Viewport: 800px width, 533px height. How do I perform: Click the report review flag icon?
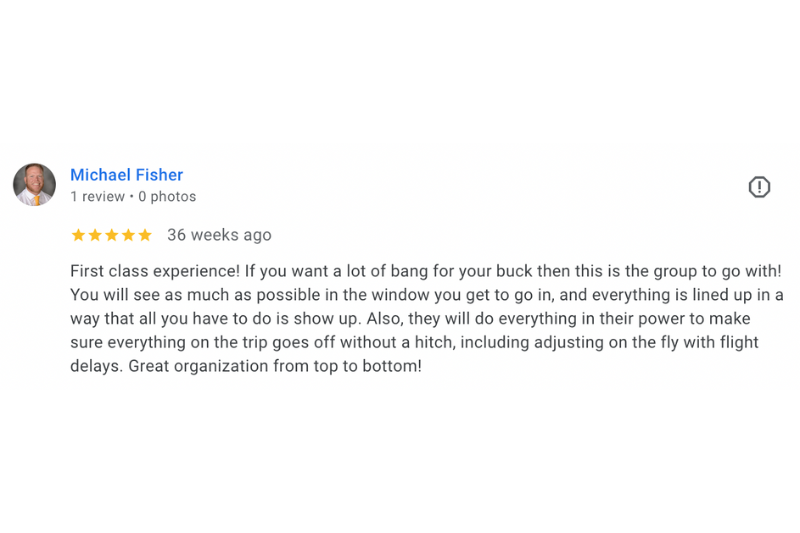pos(759,187)
